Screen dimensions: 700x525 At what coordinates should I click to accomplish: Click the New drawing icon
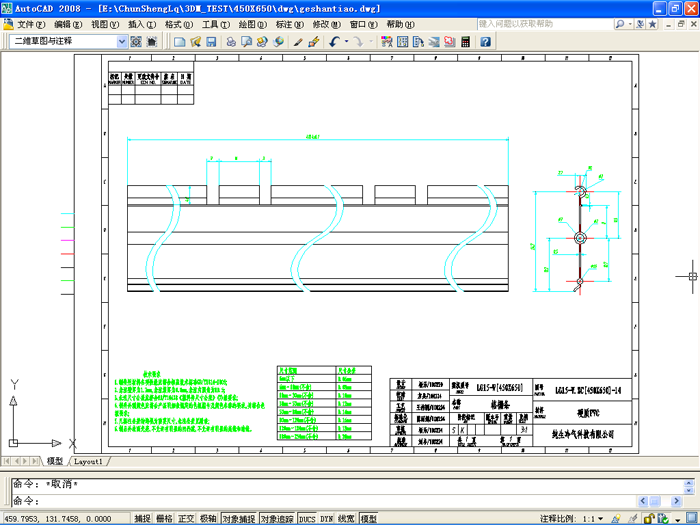pos(179,42)
